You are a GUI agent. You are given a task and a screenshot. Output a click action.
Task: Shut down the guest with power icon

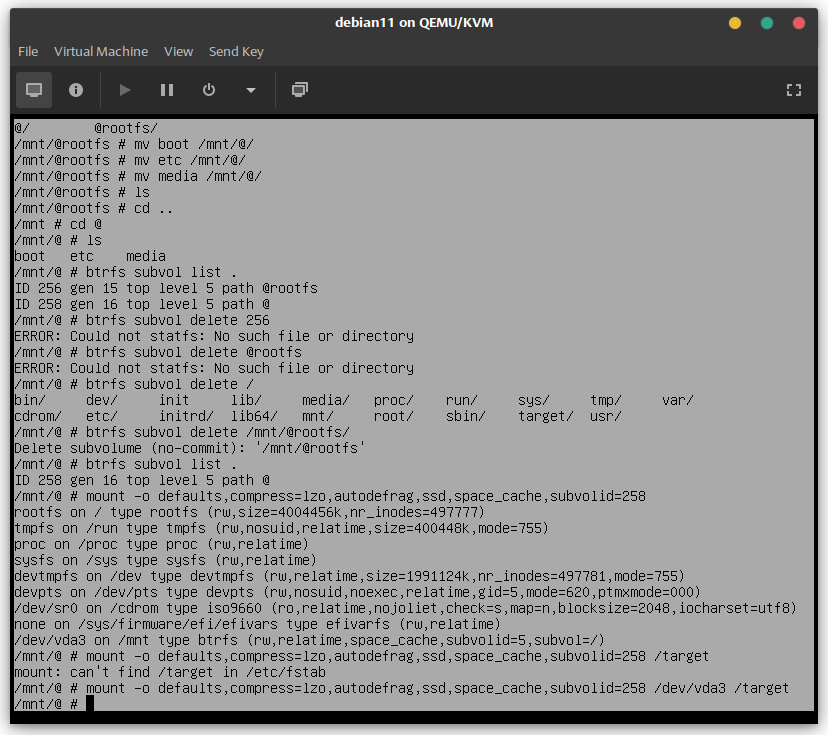tap(209, 90)
